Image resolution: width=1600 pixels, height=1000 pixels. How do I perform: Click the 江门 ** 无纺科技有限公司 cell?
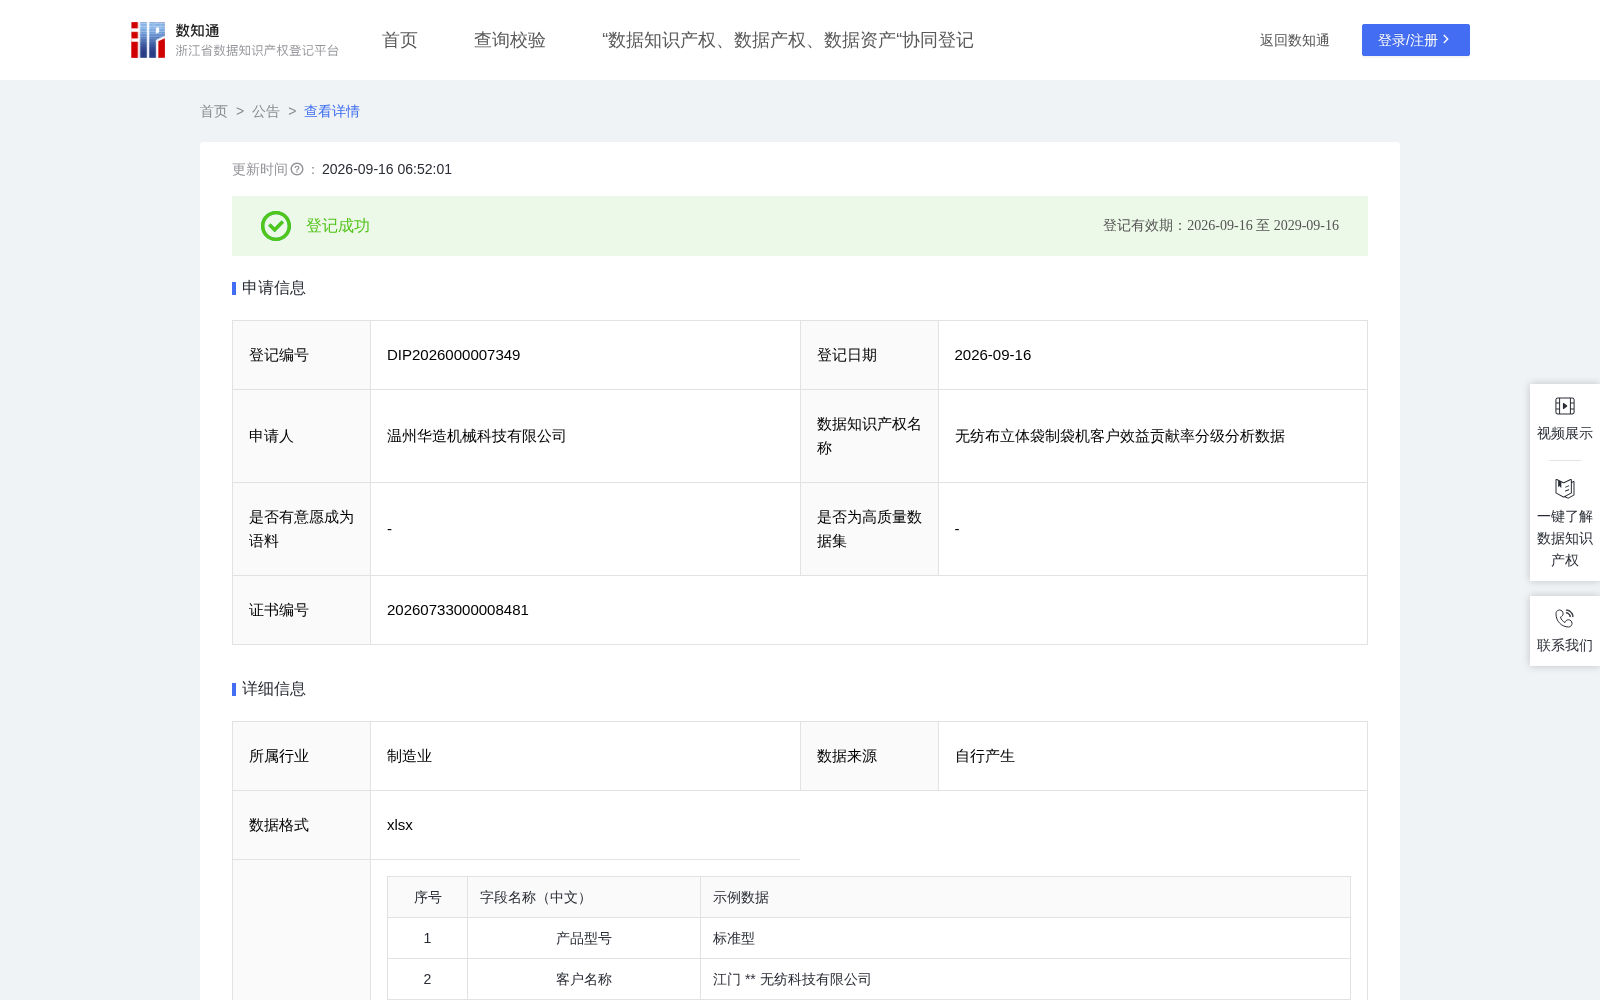coord(1025,979)
